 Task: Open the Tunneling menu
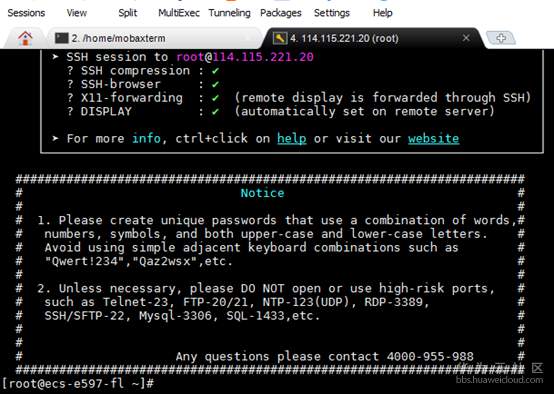pos(229,13)
